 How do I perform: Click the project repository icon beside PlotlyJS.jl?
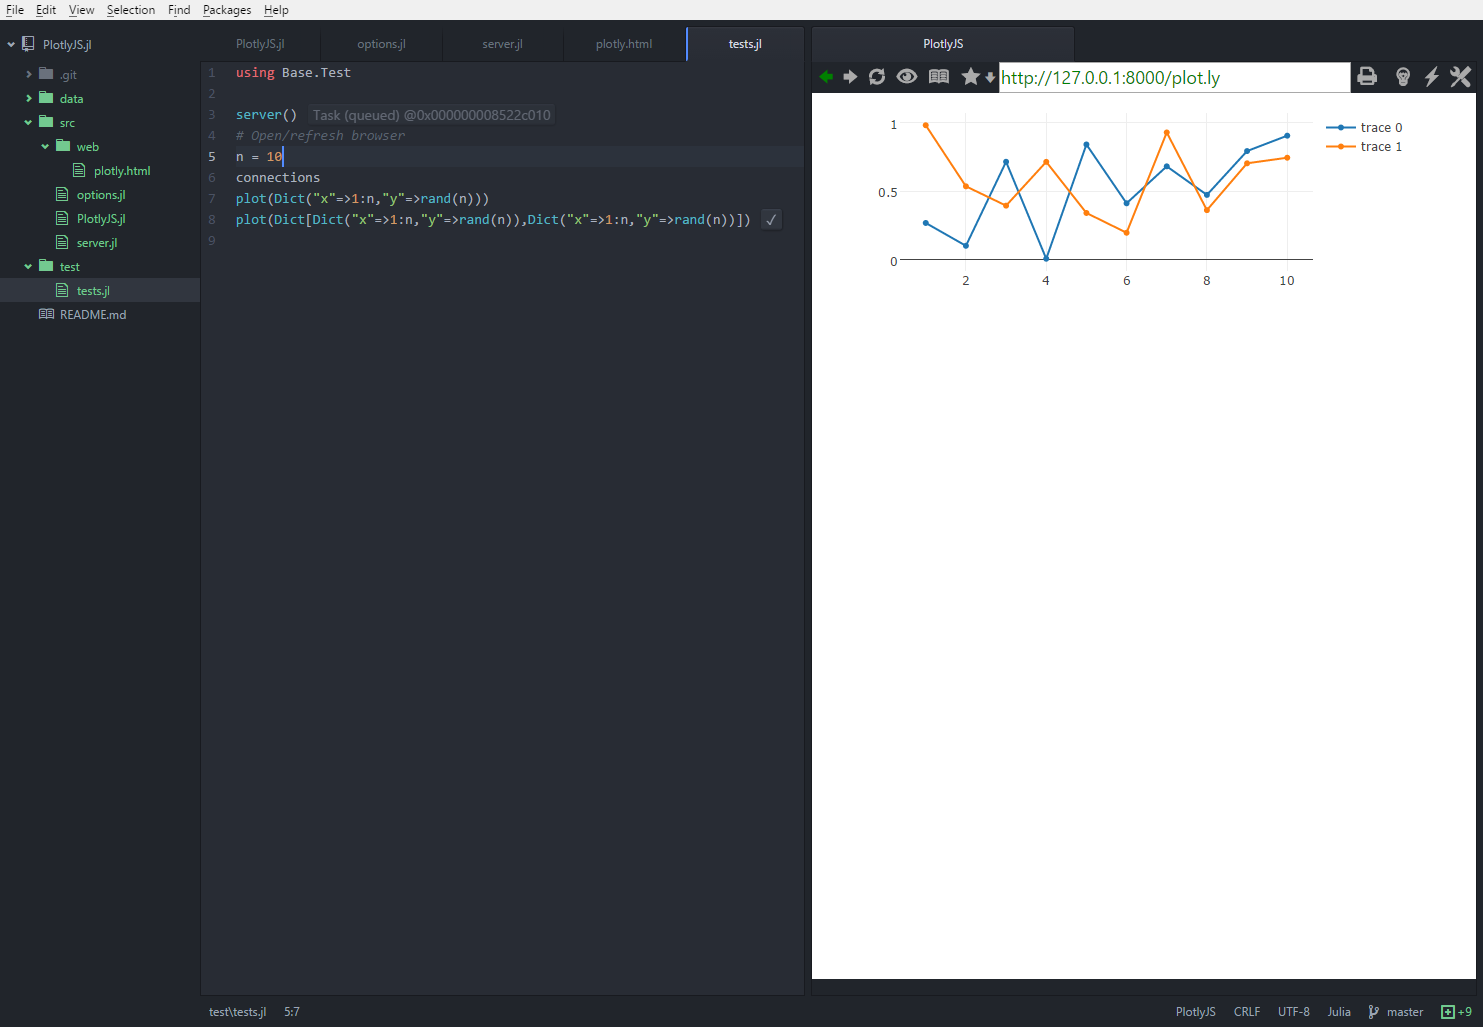[28, 44]
